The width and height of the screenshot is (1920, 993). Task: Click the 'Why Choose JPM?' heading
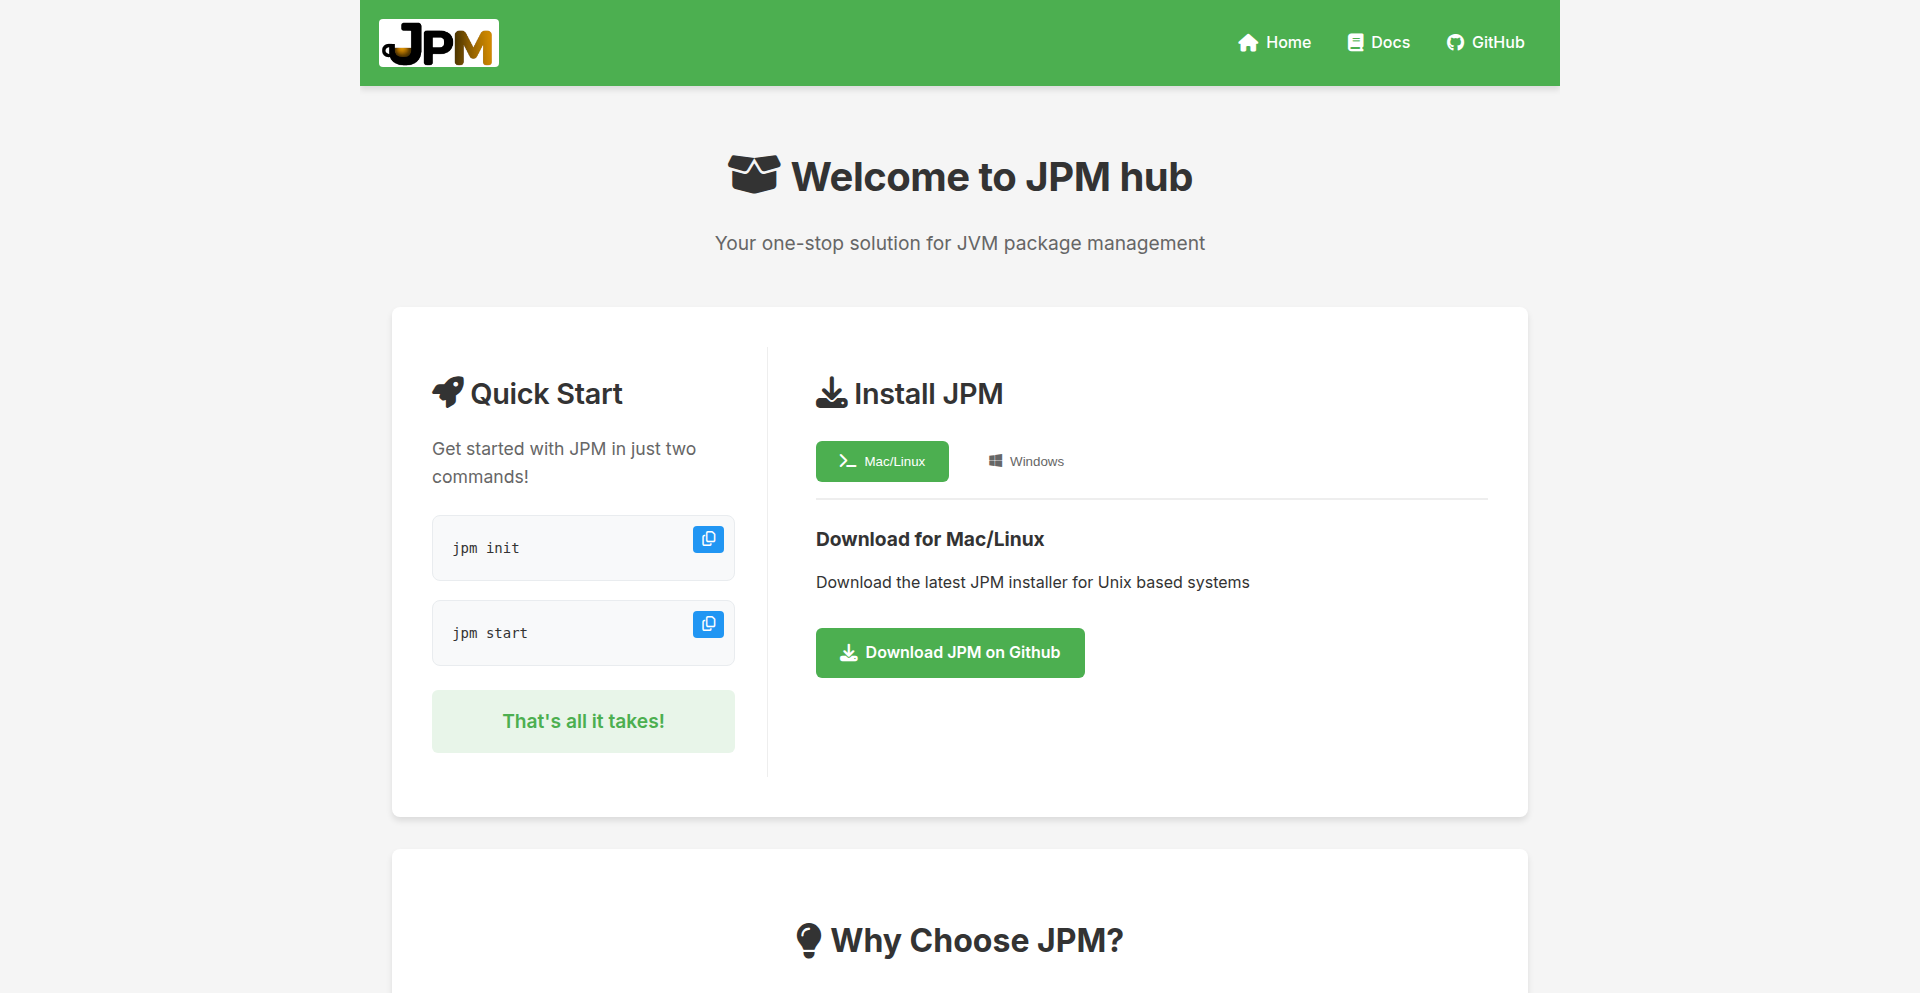pos(977,941)
